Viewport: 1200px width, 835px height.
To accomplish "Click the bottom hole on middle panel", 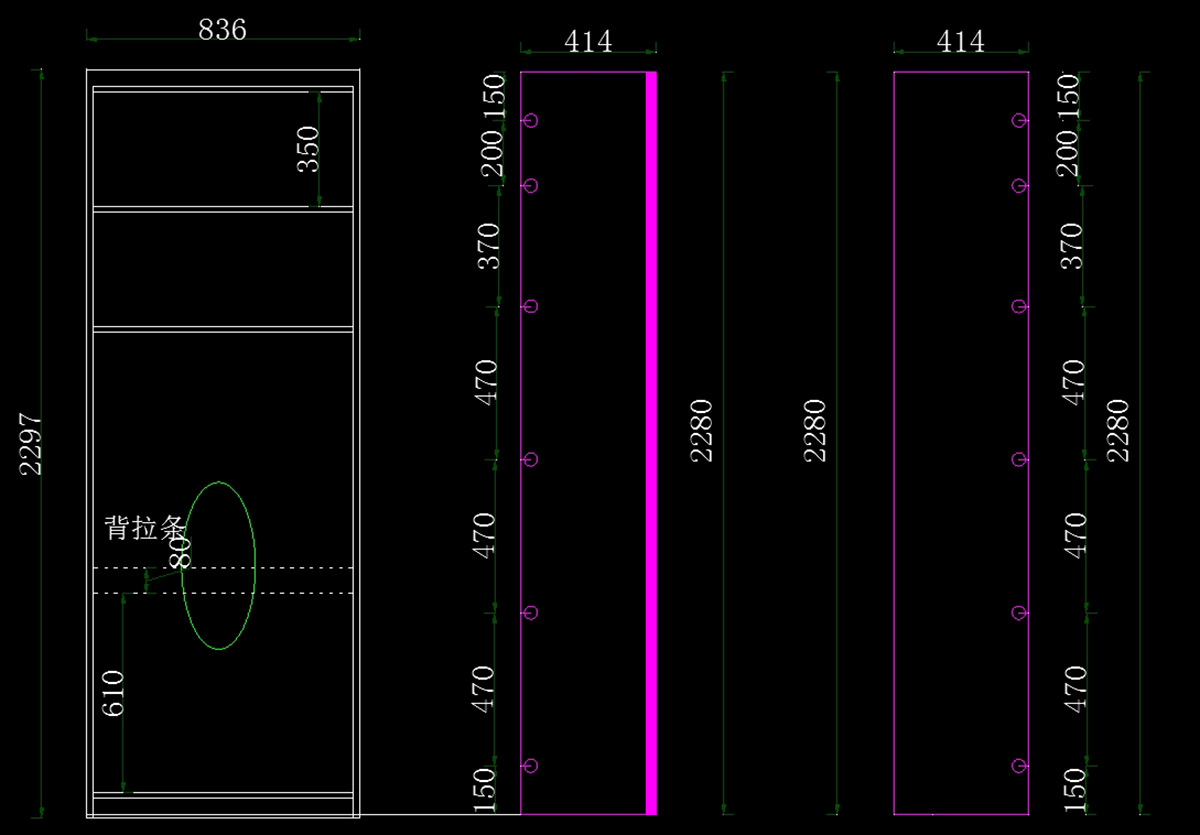I will tap(531, 766).
